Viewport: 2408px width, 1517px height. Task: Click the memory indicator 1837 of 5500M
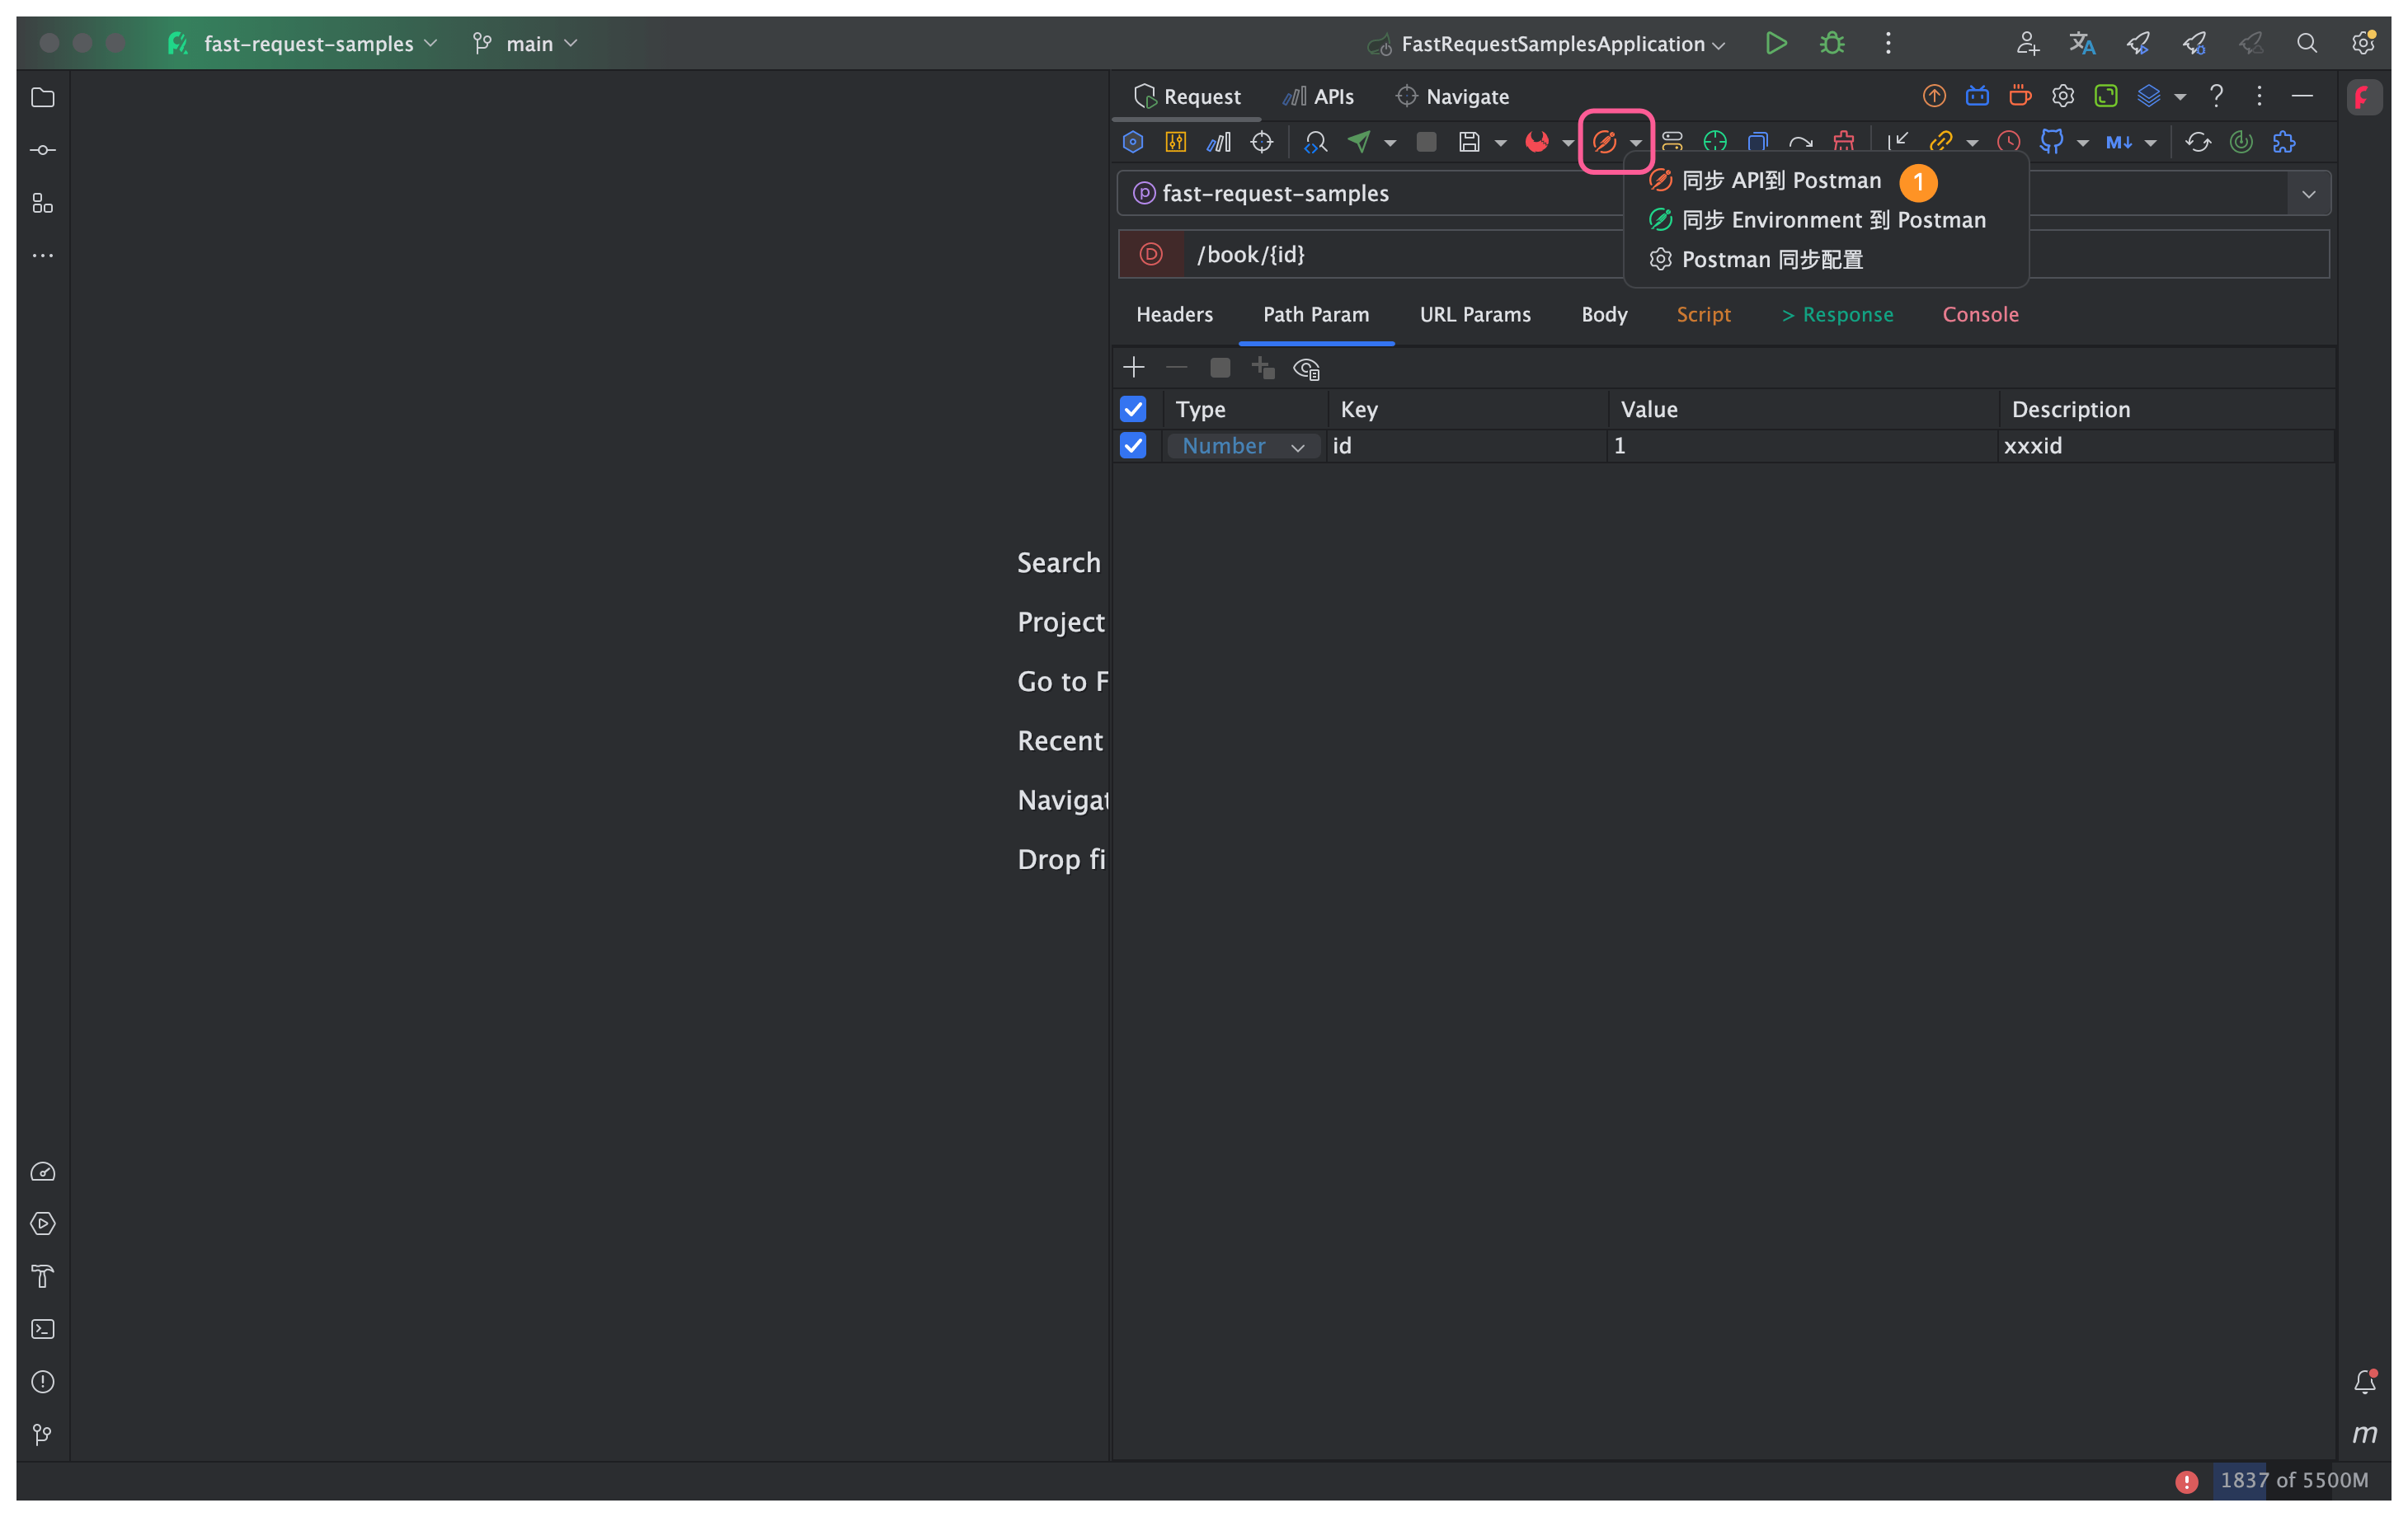tap(2293, 1480)
